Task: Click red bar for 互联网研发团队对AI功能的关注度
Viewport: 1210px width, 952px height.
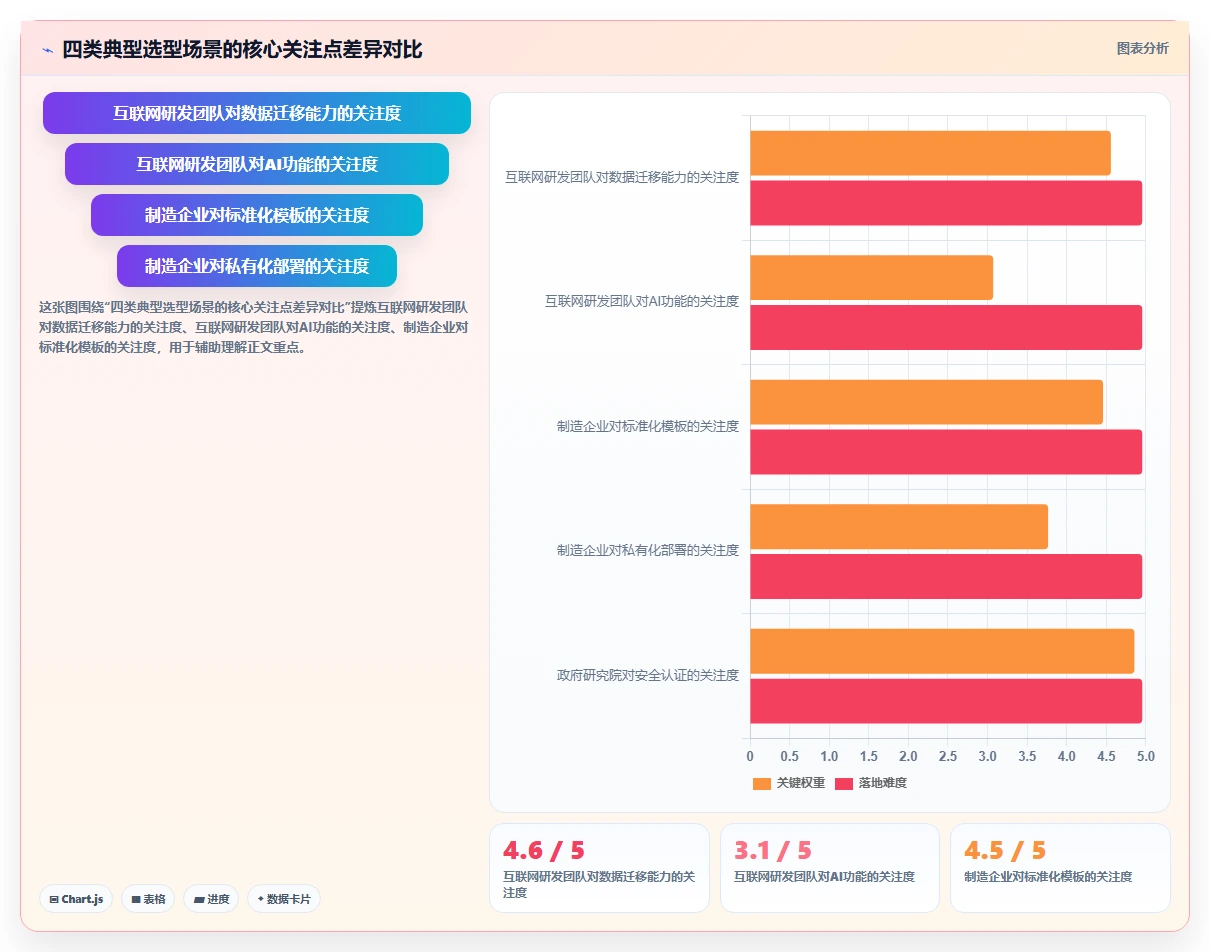Action: pyautogui.click(x=946, y=327)
